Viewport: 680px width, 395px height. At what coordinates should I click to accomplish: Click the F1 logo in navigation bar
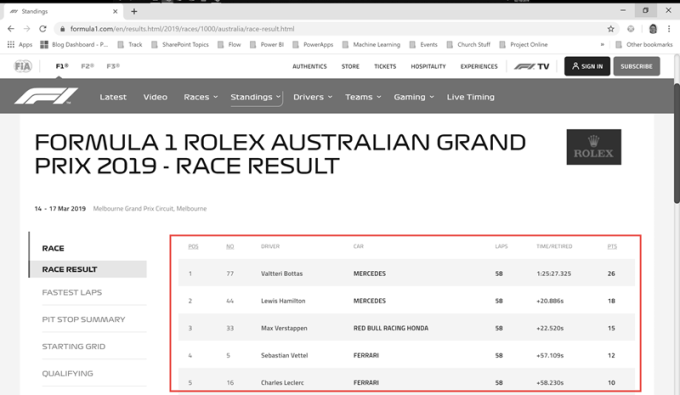46,96
